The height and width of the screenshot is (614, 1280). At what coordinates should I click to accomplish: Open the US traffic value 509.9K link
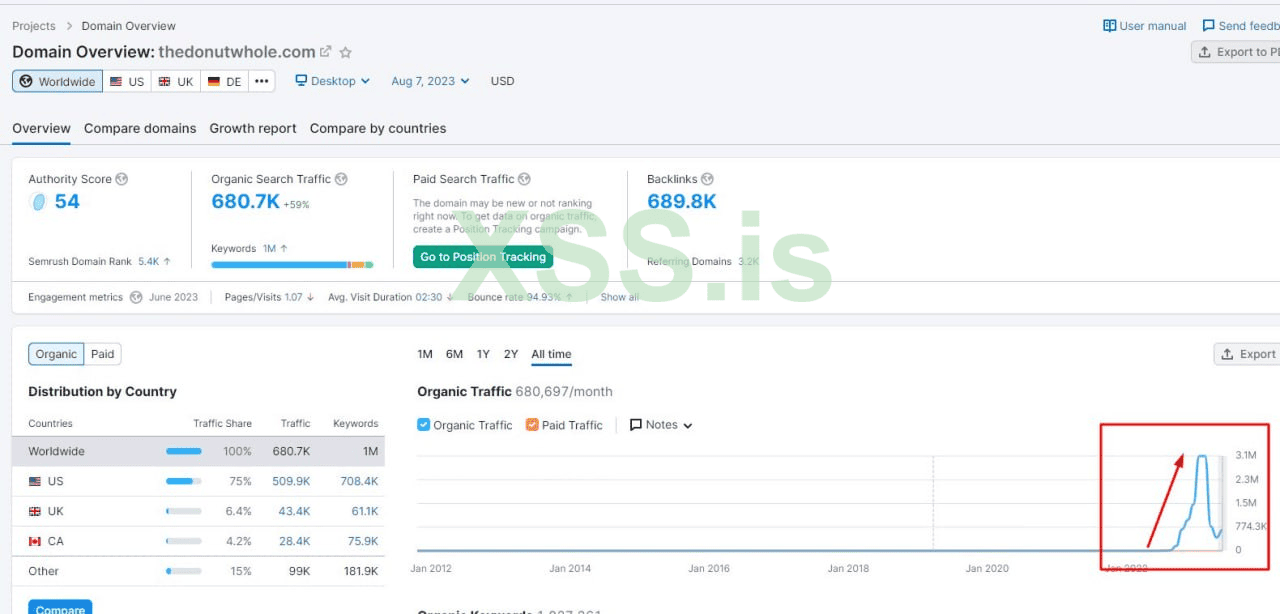pos(291,481)
